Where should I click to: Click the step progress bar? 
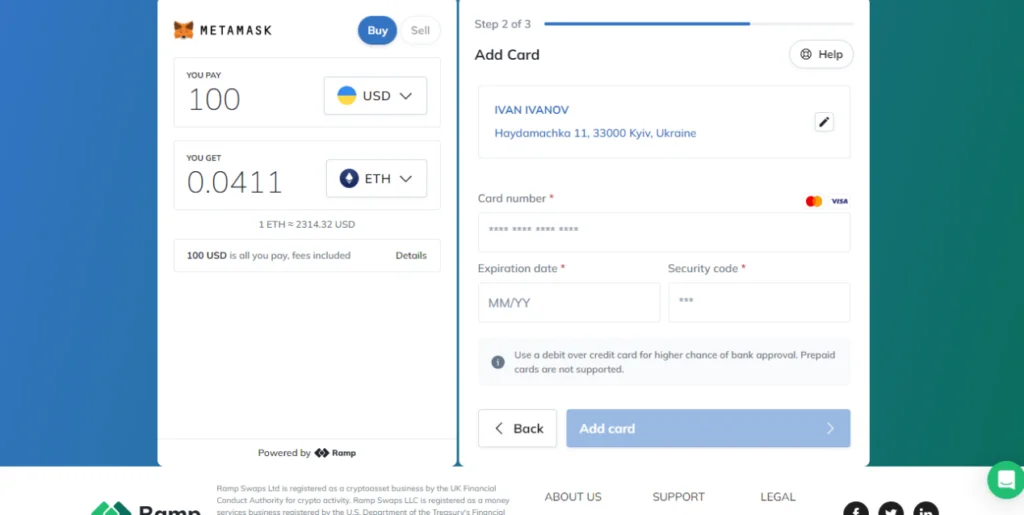tap(699, 23)
